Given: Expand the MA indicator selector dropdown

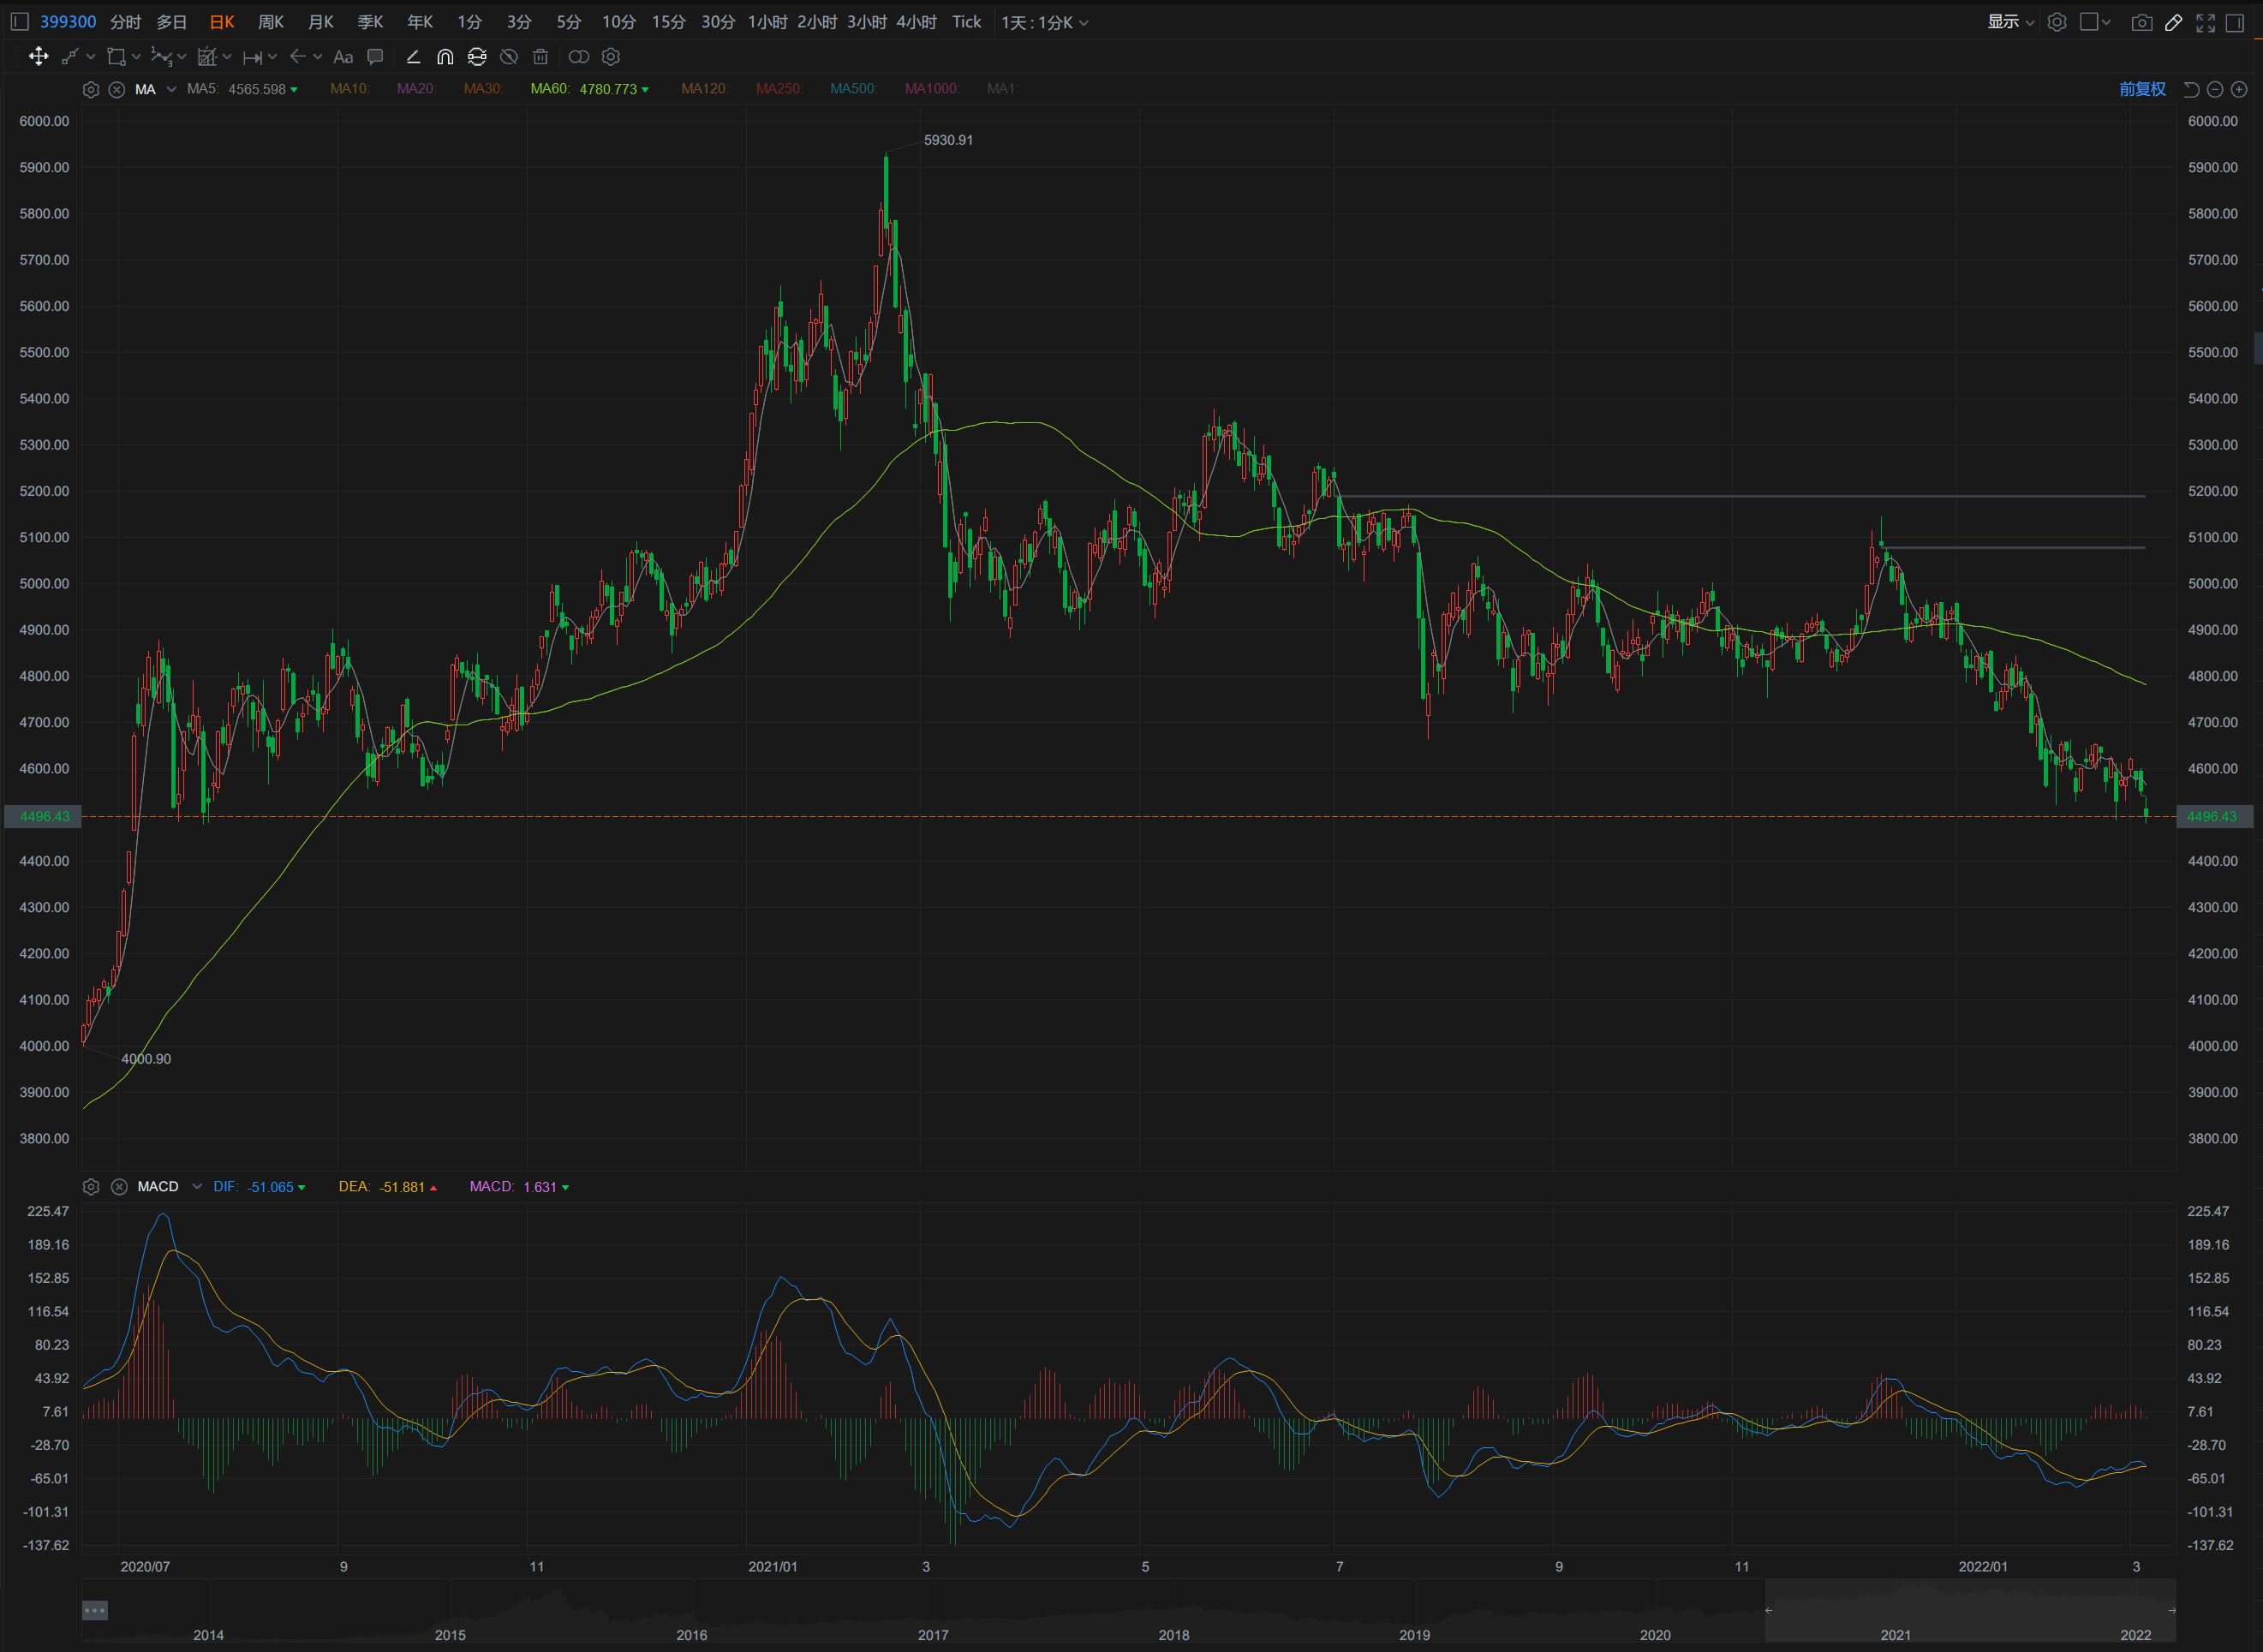Looking at the screenshot, I should [171, 89].
